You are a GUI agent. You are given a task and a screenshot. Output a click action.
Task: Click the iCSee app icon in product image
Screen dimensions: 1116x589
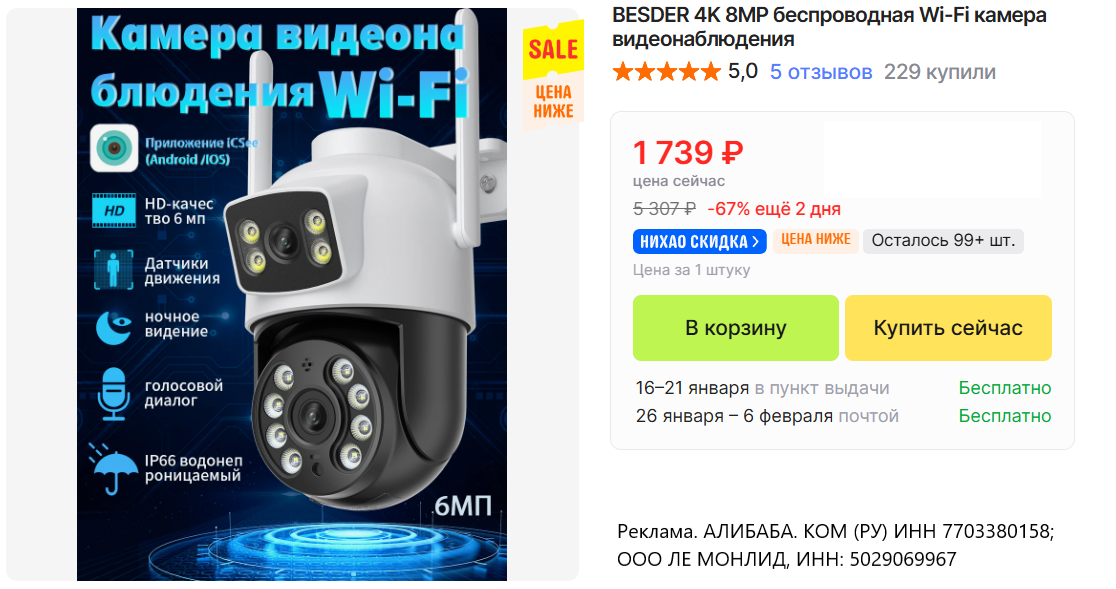[114, 148]
